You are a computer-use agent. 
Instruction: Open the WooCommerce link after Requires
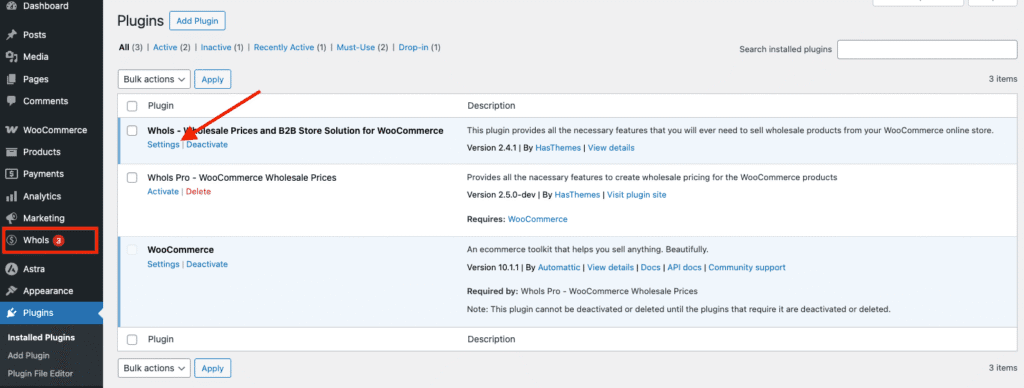tap(537, 219)
